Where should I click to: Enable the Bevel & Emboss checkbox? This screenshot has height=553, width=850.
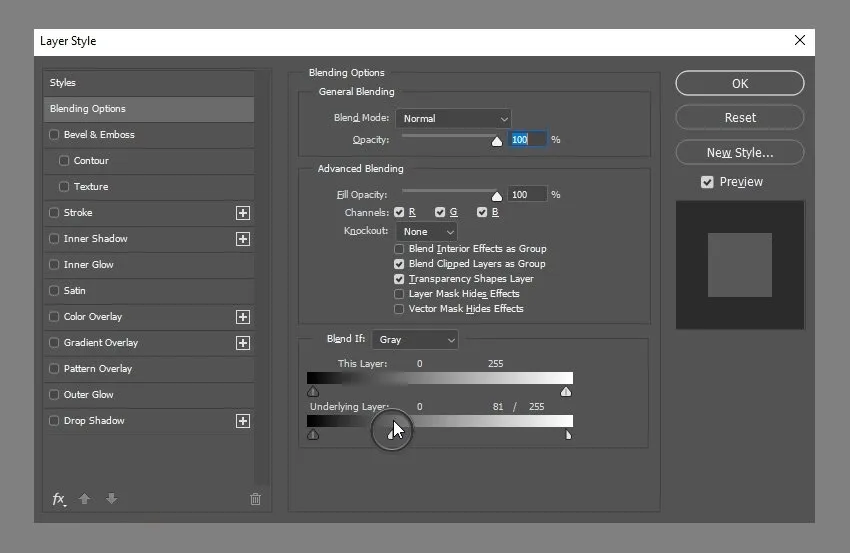pyautogui.click(x=54, y=135)
